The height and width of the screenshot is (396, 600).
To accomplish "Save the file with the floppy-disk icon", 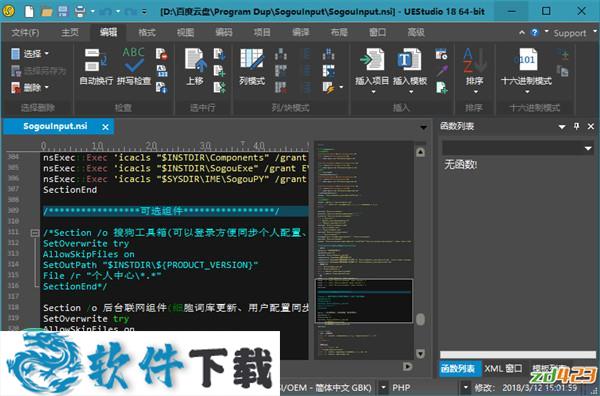I will pyautogui.click(x=63, y=11).
